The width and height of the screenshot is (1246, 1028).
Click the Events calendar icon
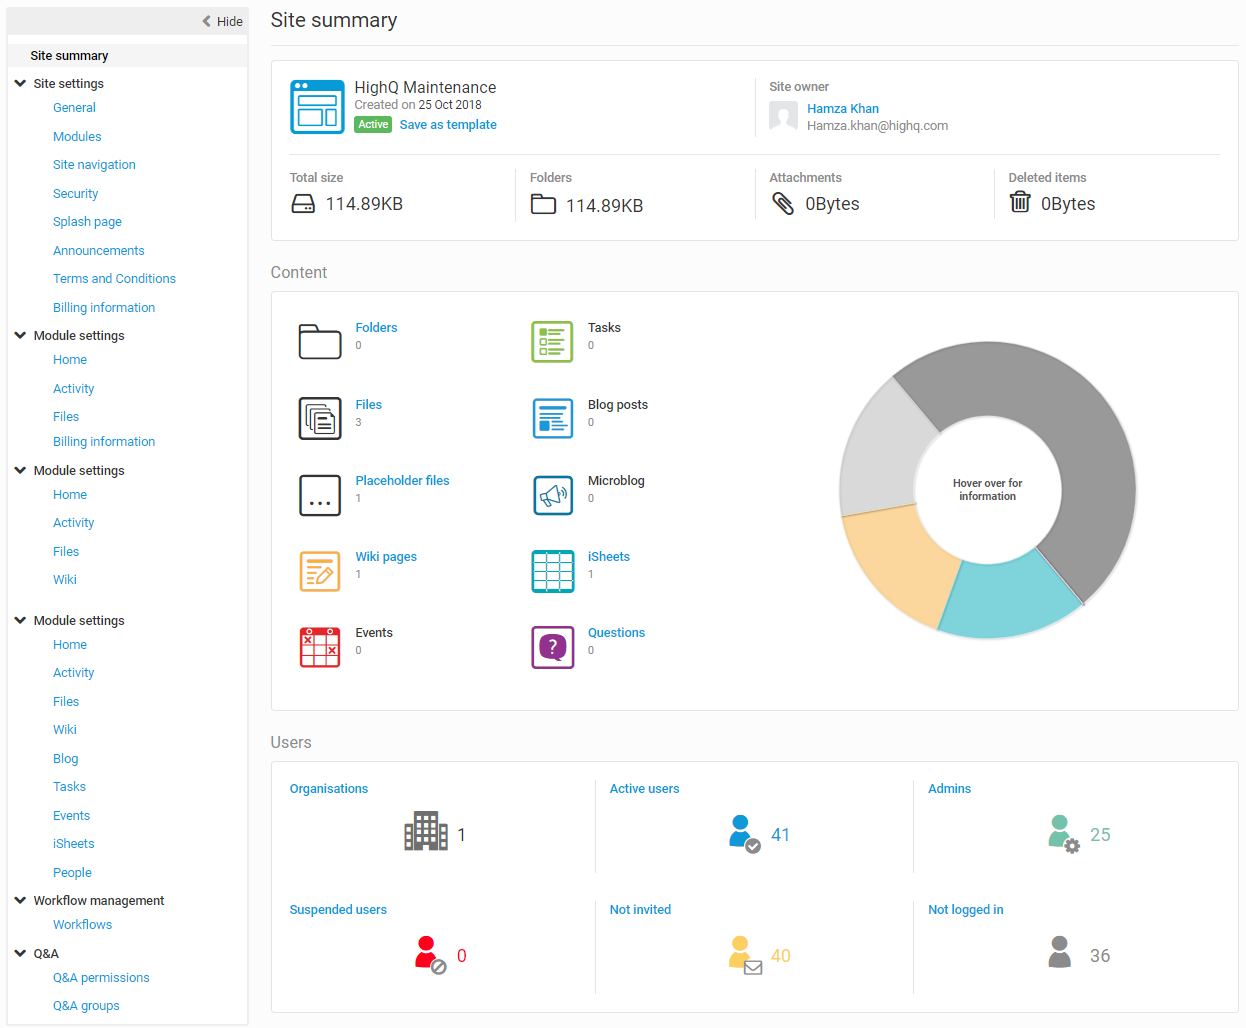click(x=320, y=647)
